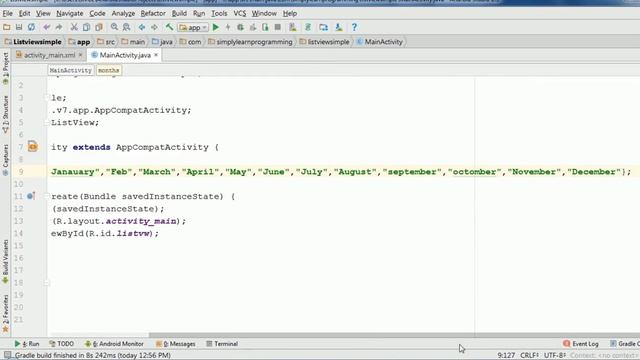Click the Copy toolbar icon
Screen dimensions: 640x360
86,27
